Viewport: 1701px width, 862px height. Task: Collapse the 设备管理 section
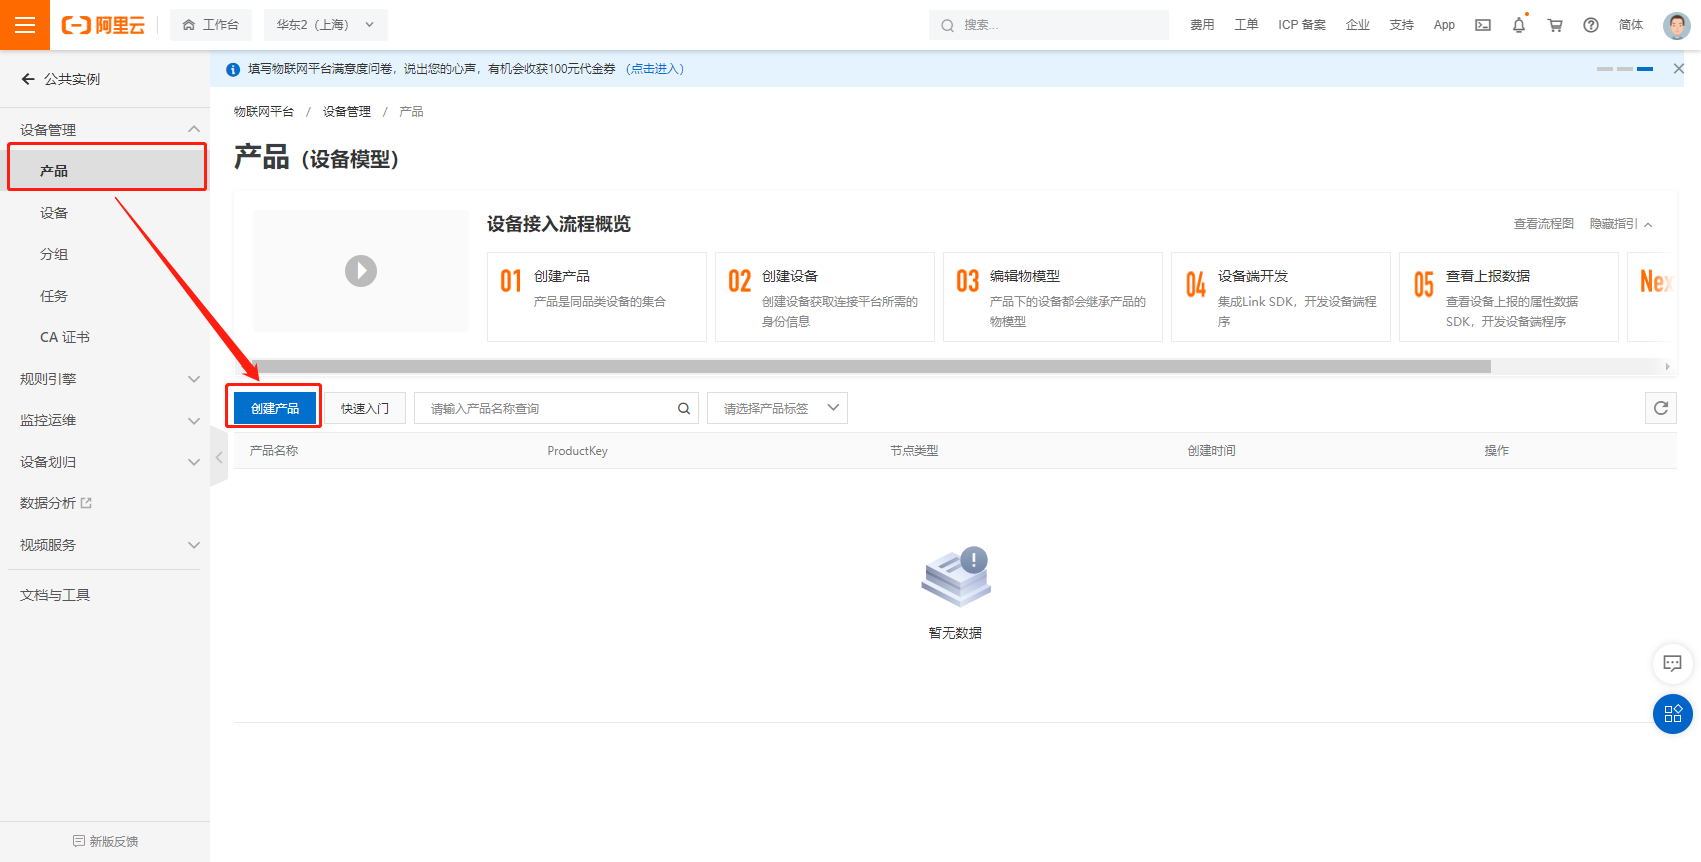point(194,129)
